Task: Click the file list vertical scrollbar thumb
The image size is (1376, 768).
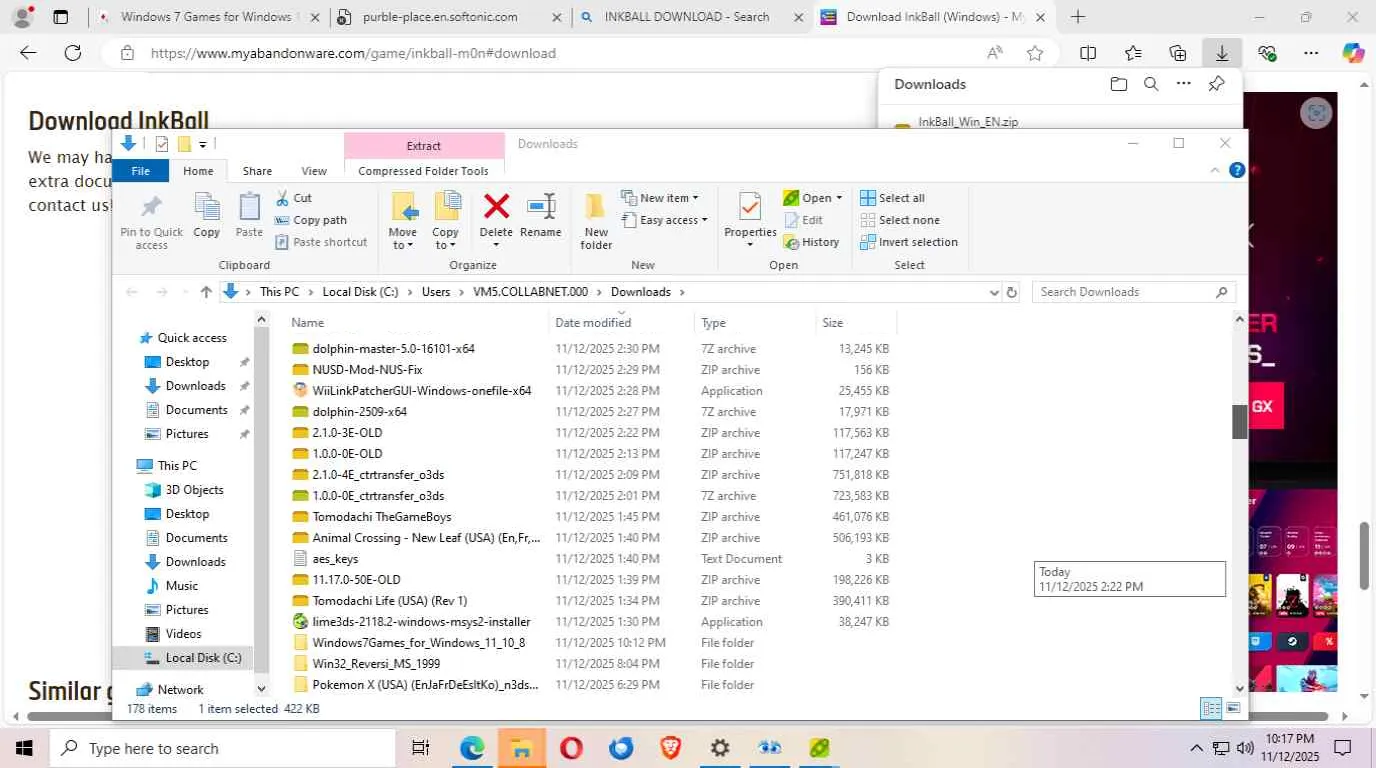Action: pos(1240,421)
